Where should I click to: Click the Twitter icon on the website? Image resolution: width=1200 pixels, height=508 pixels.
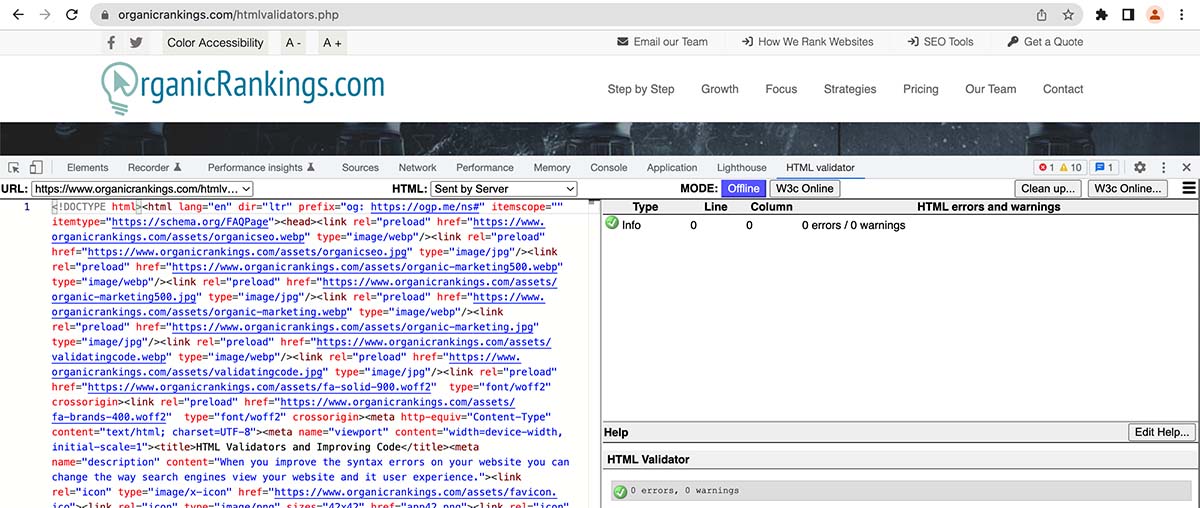[136, 42]
